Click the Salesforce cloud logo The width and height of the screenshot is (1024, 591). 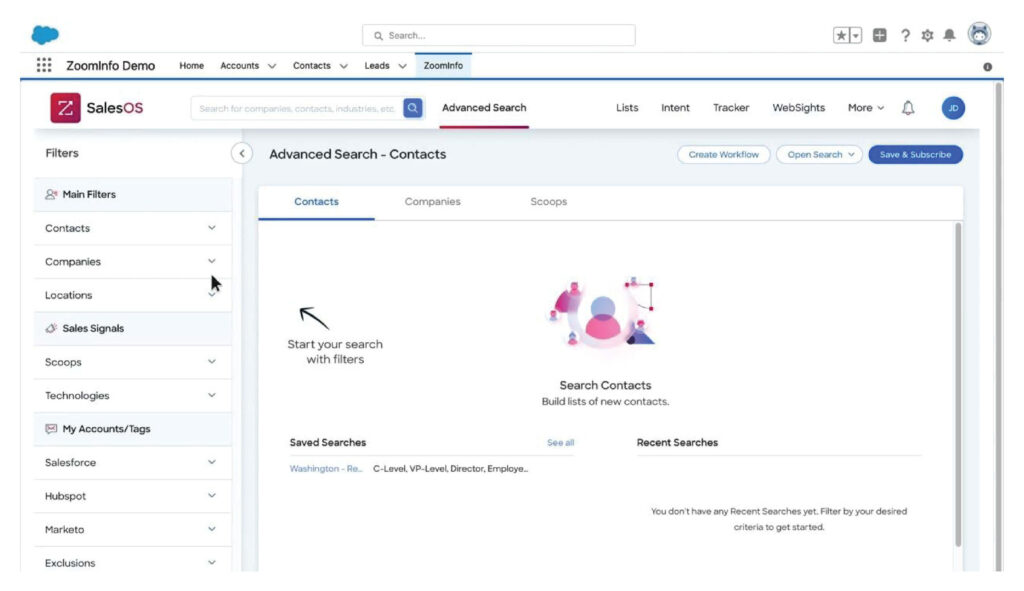45,34
